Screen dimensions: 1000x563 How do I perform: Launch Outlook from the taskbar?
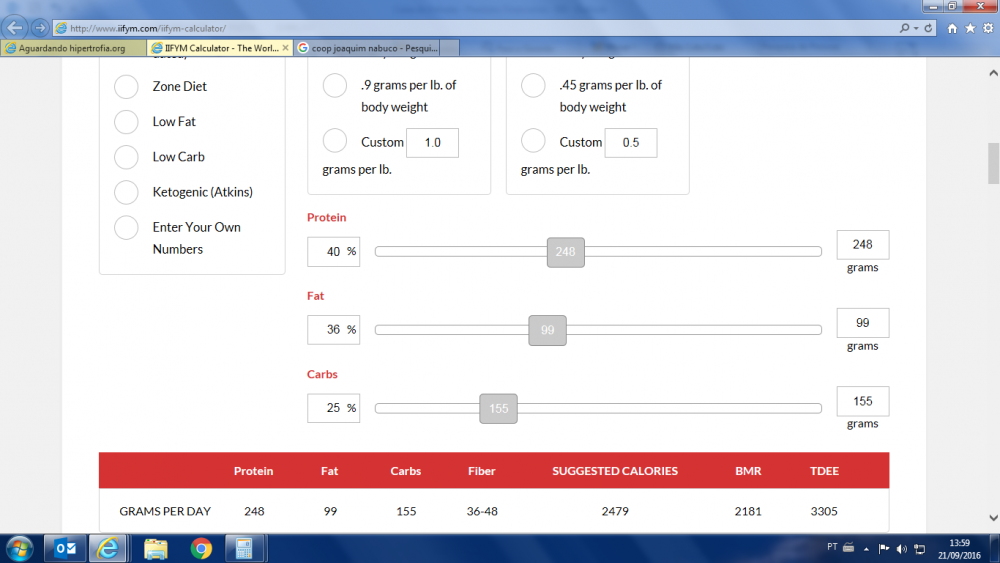66,548
